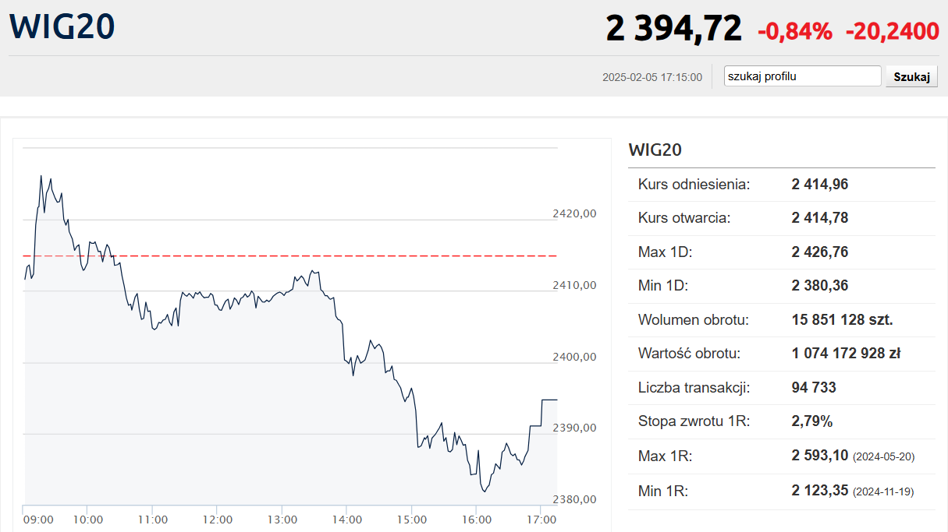Image resolution: width=948 pixels, height=532 pixels.
Task: Click the 'Min 1D:' label
Action: pyautogui.click(x=663, y=285)
